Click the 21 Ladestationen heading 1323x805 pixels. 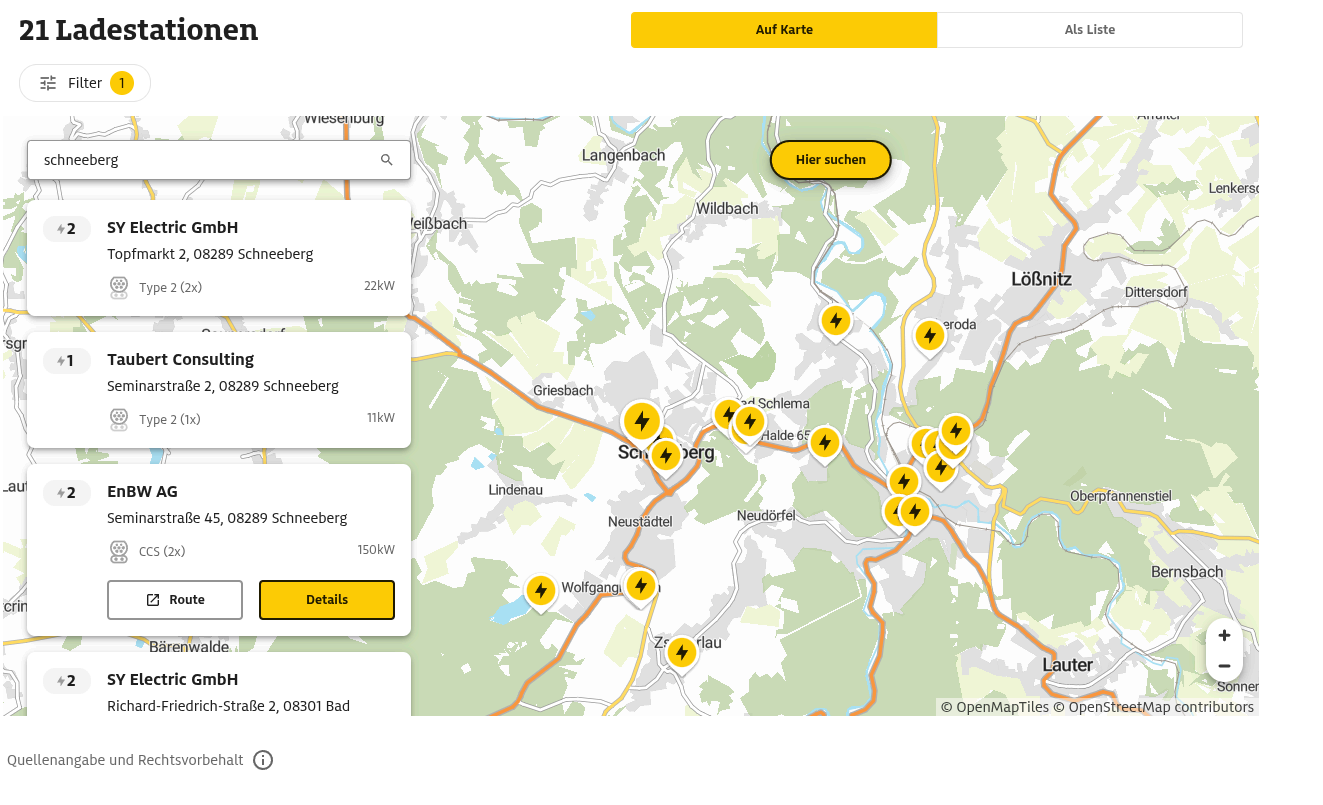tap(139, 30)
